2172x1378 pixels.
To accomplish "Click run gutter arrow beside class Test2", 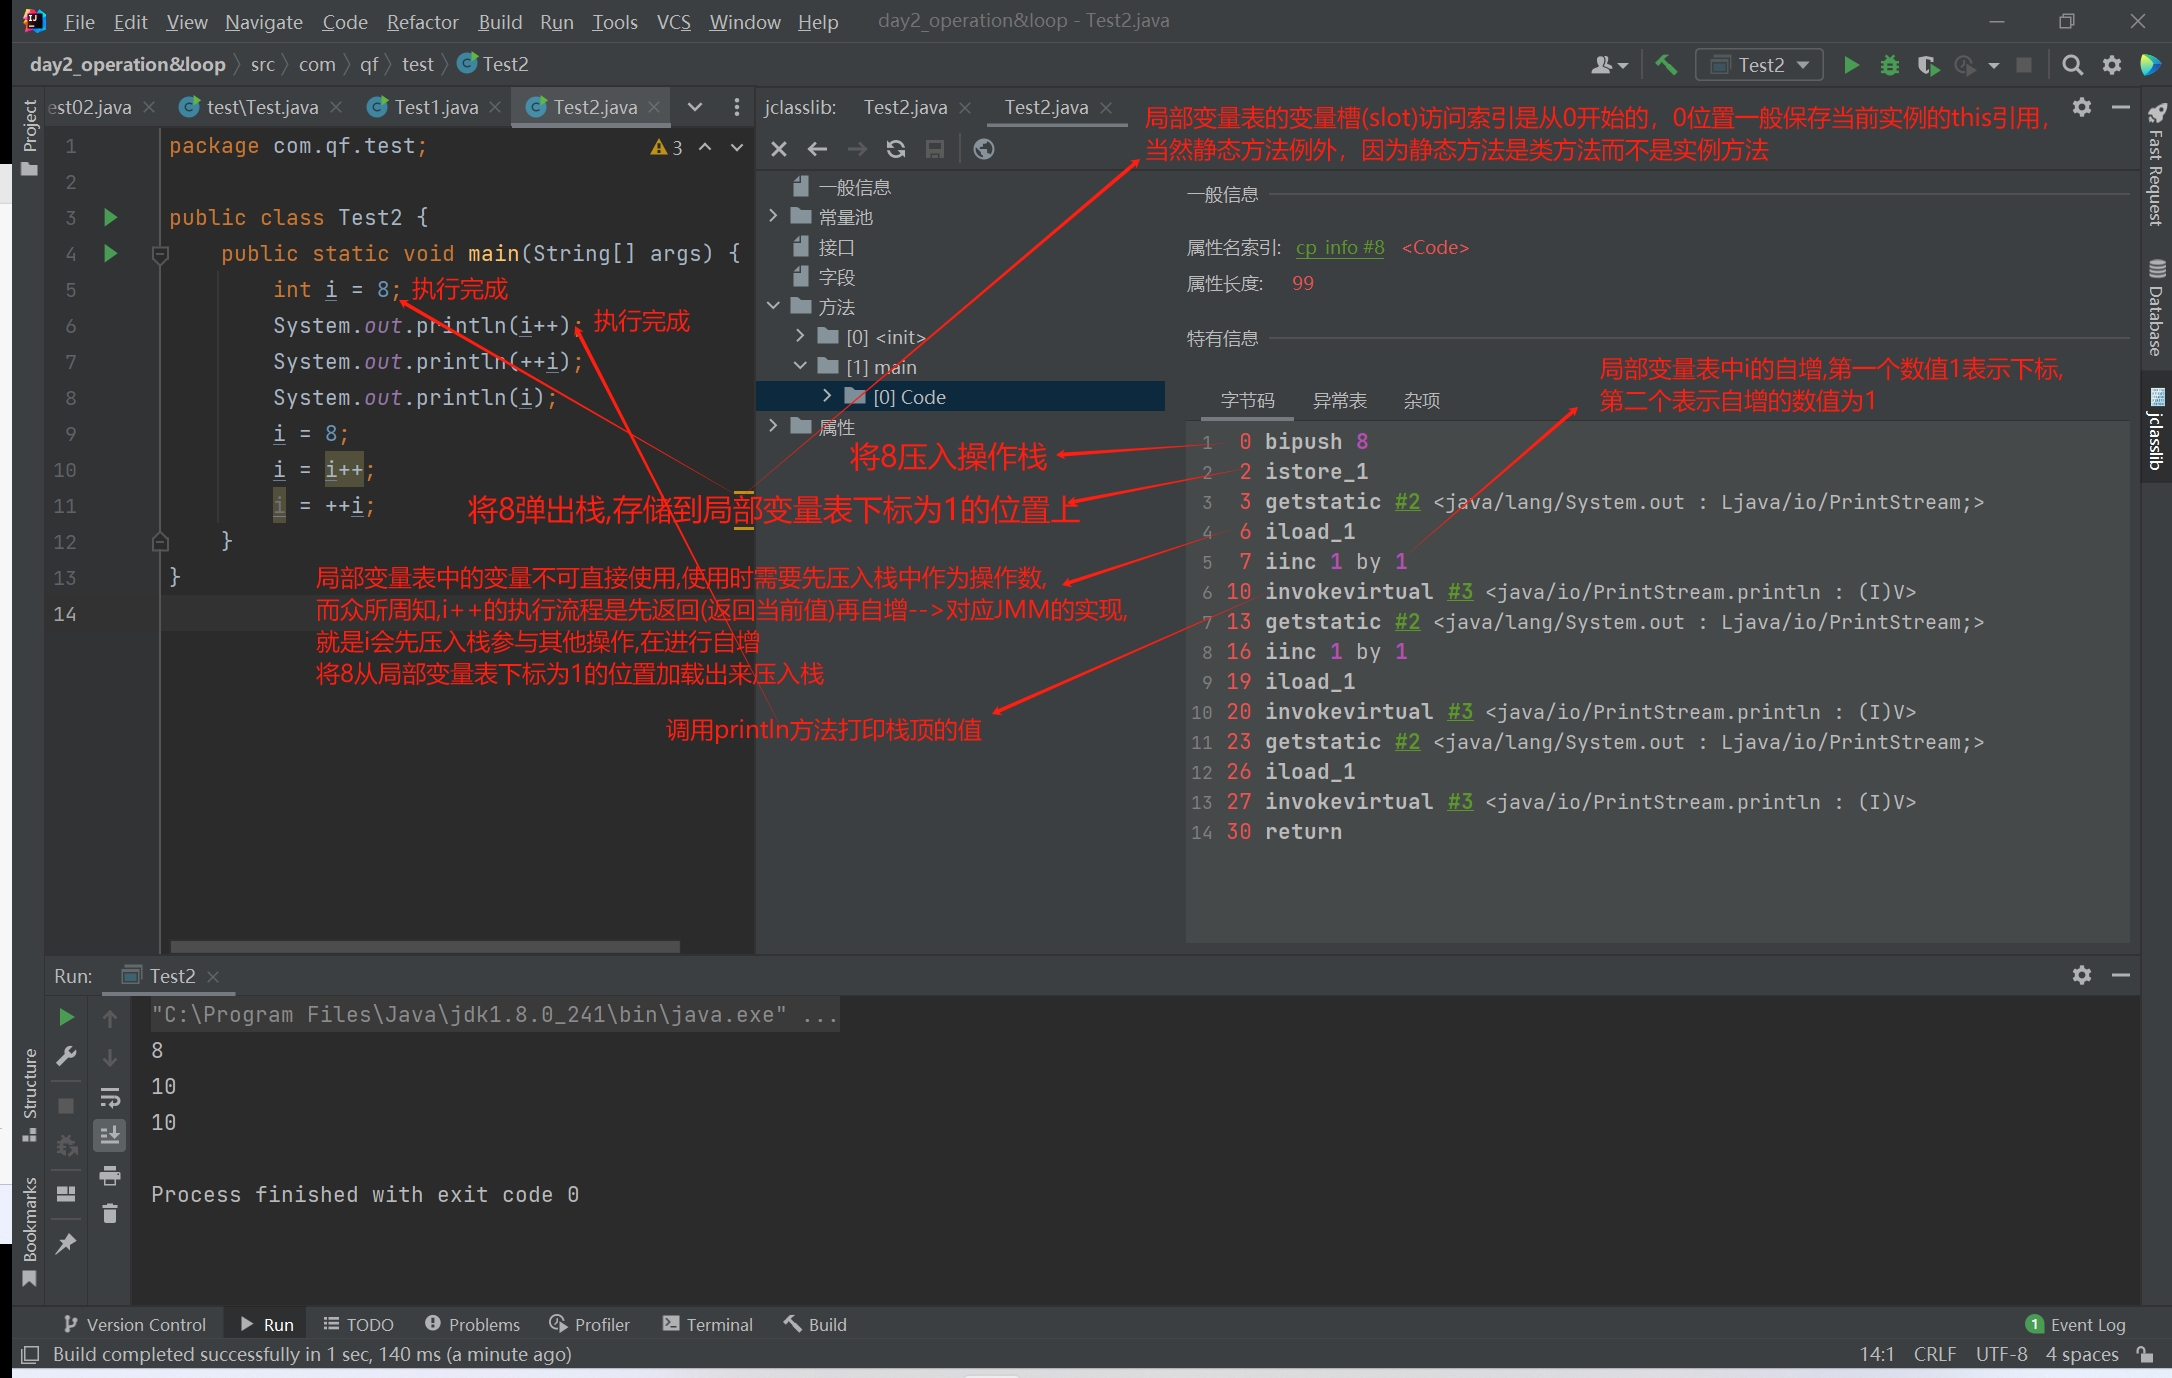I will 110,217.
